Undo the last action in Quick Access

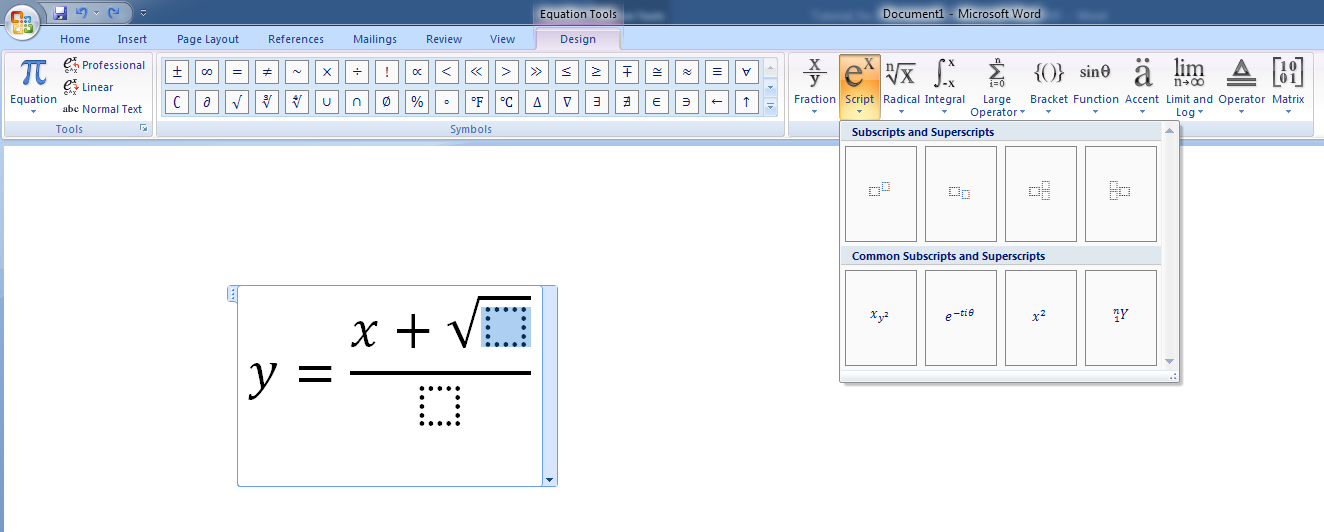[83, 13]
